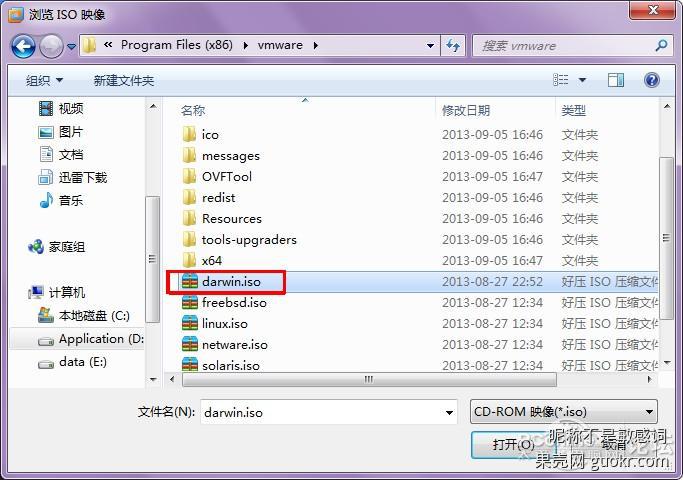The height and width of the screenshot is (480, 683).
Task: Toggle the preview pane icon
Action: [x=616, y=80]
